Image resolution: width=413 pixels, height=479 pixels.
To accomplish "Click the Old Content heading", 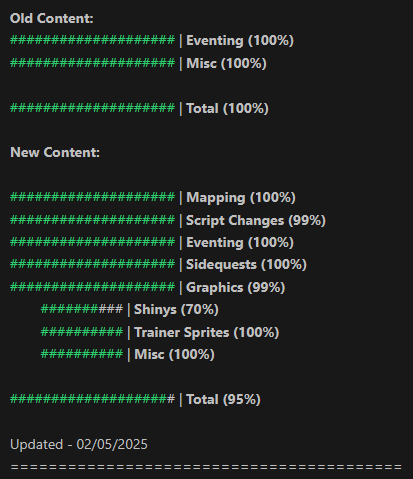I will tap(52, 18).
